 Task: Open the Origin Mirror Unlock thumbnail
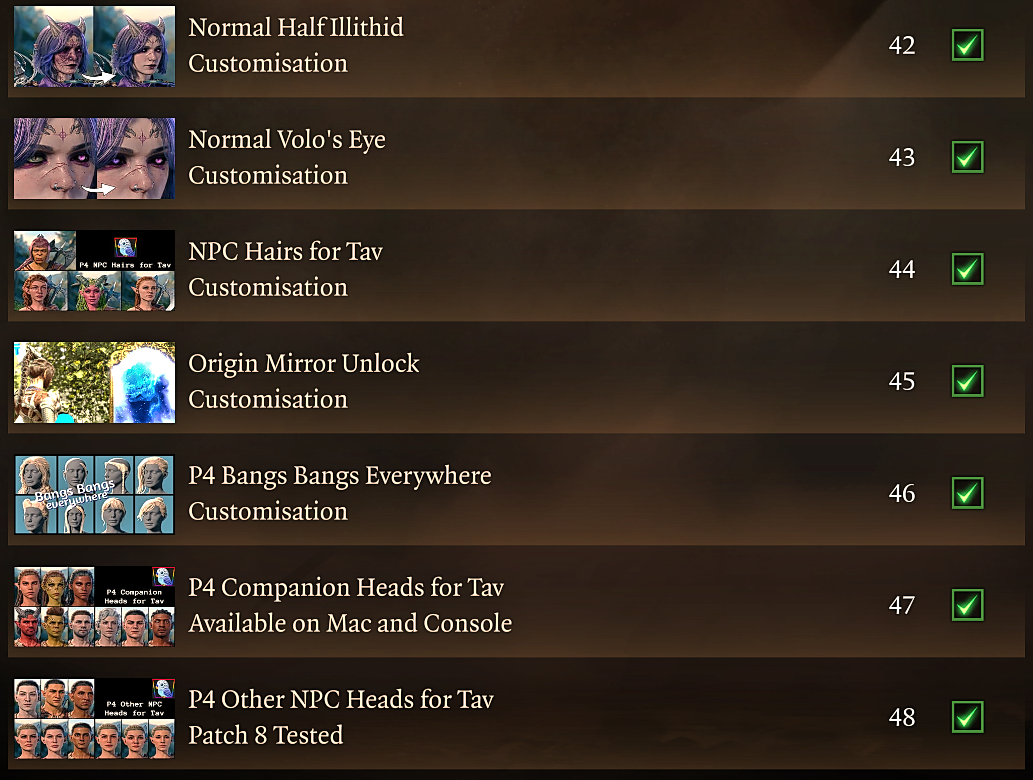click(94, 382)
